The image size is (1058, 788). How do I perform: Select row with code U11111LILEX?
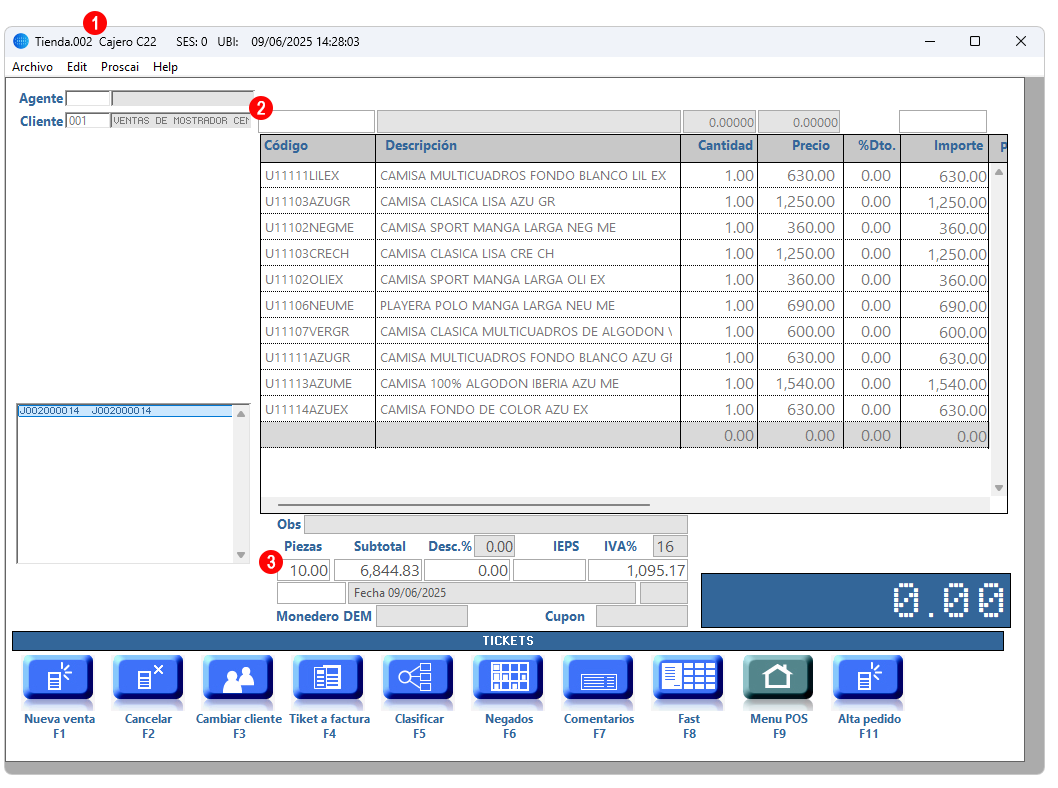pos(625,176)
